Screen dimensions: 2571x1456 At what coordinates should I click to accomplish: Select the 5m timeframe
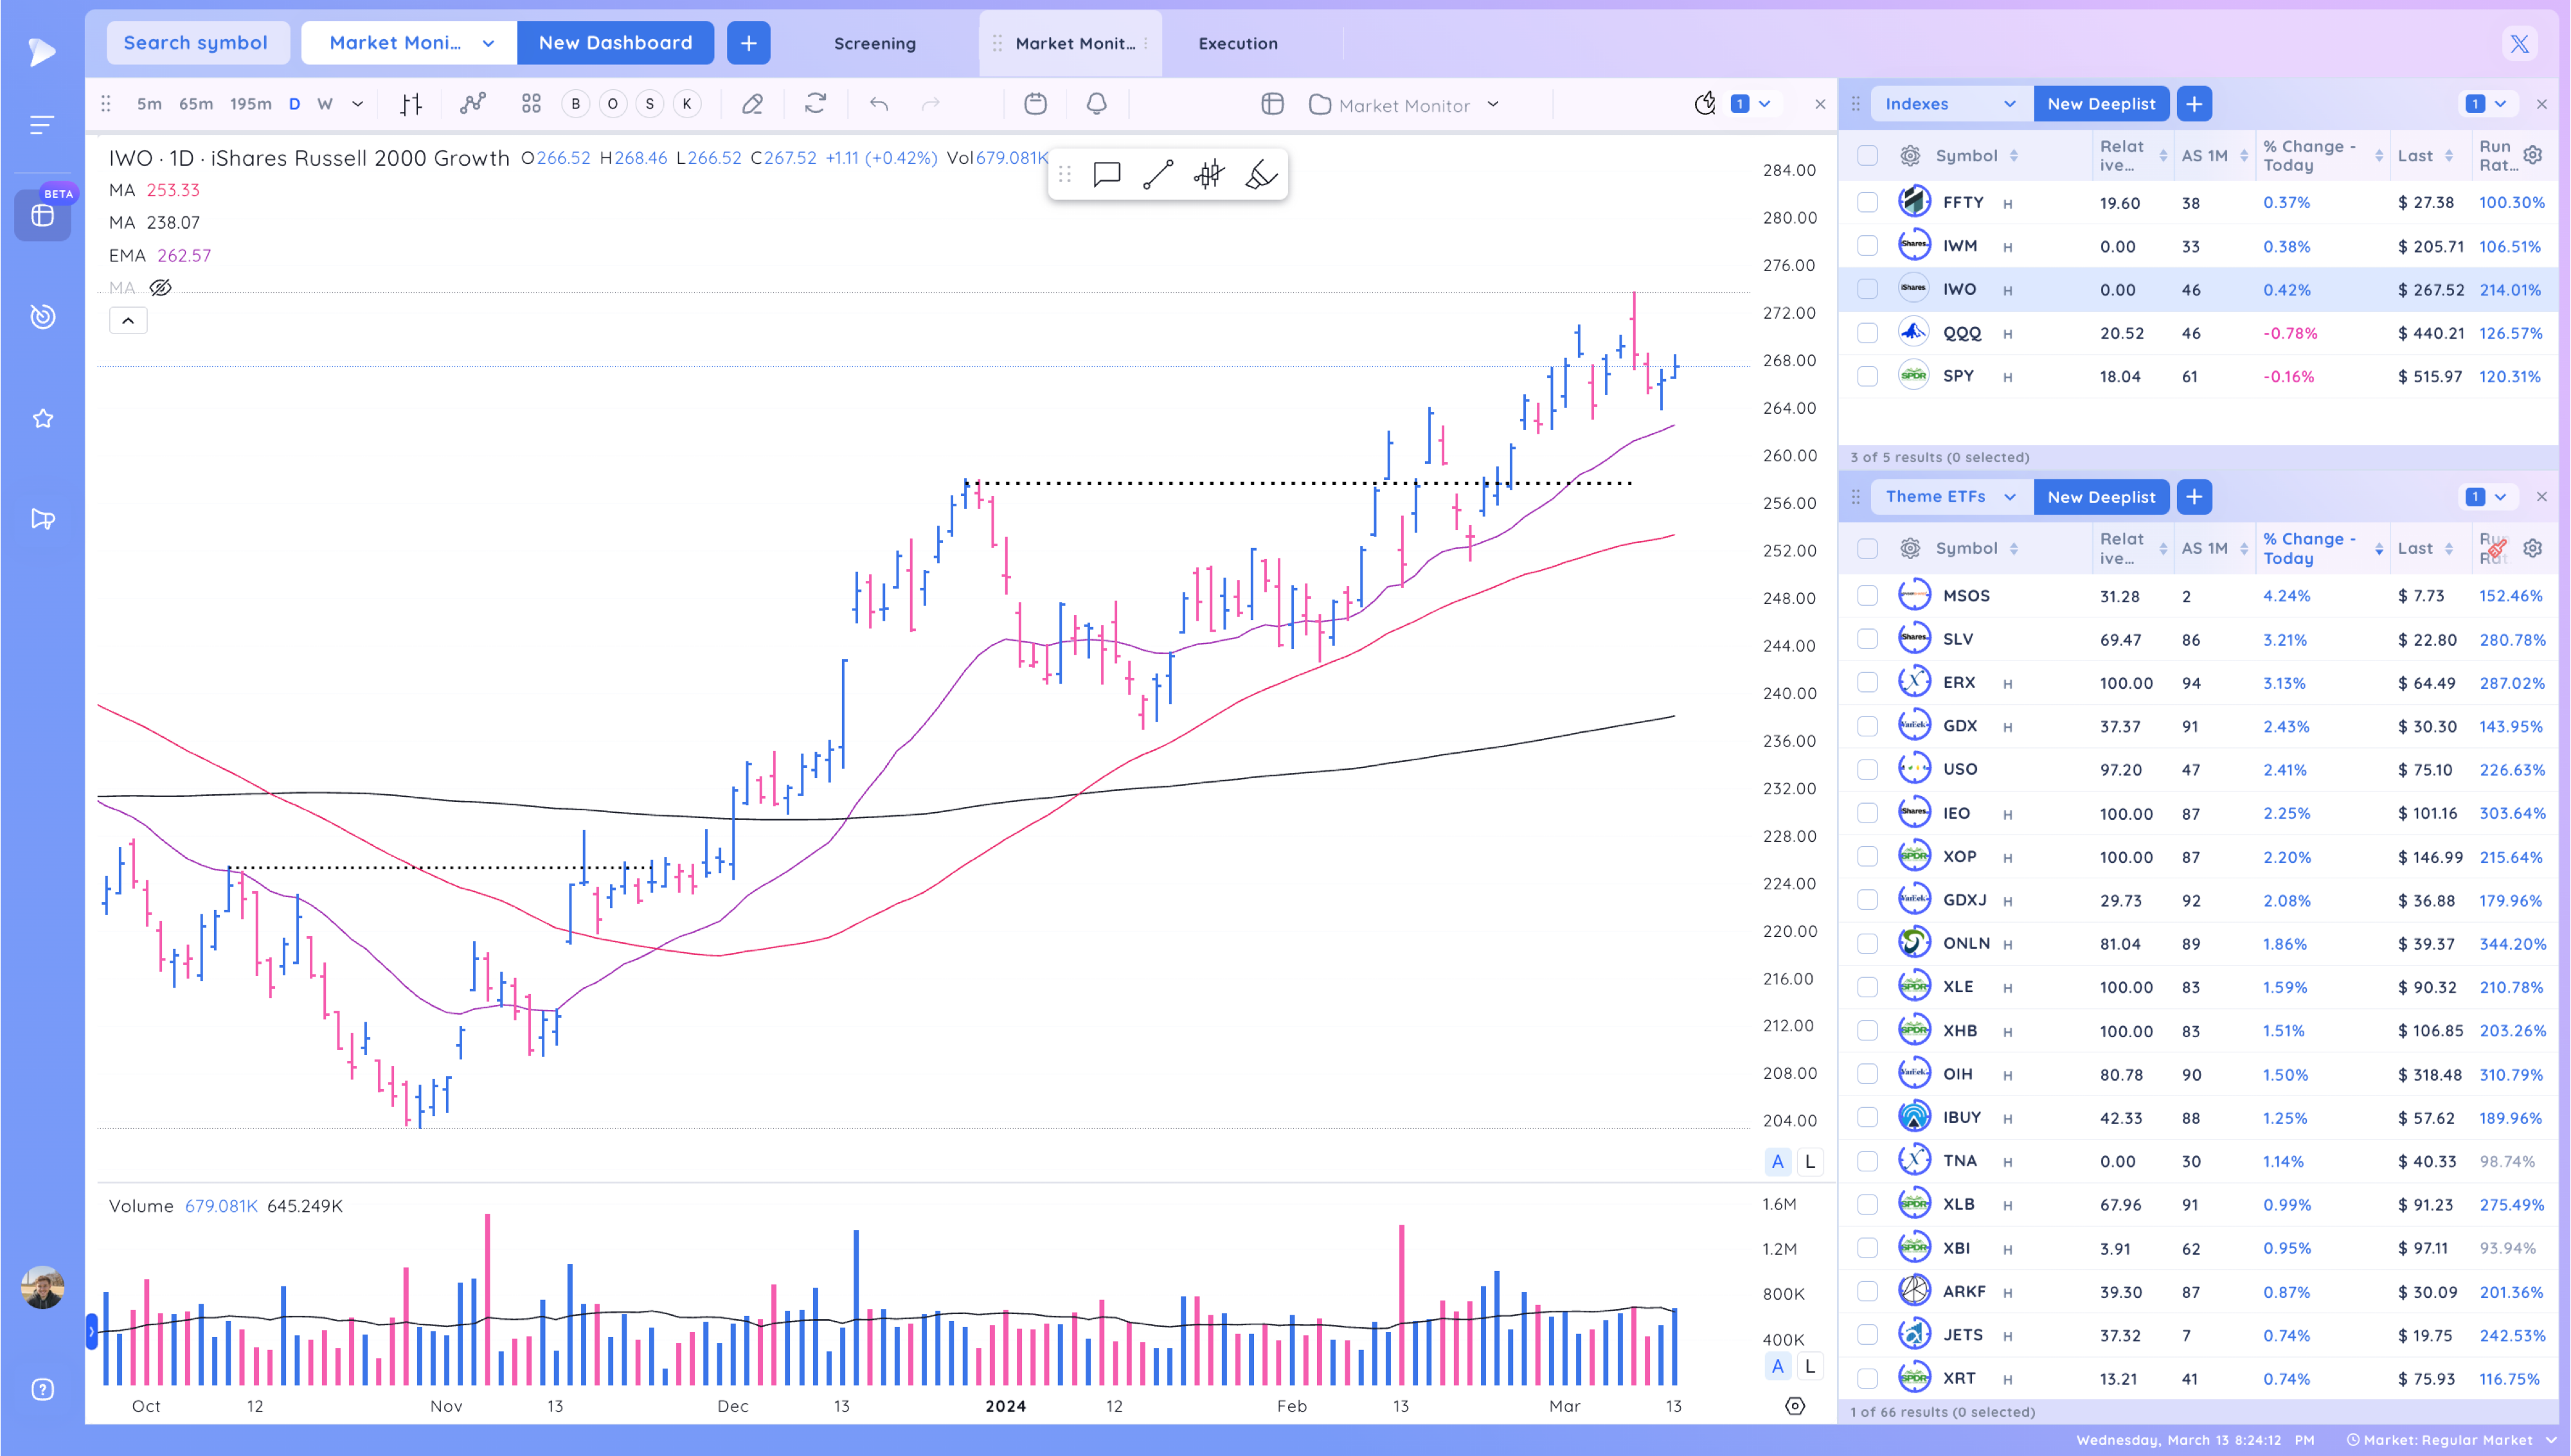(x=149, y=104)
